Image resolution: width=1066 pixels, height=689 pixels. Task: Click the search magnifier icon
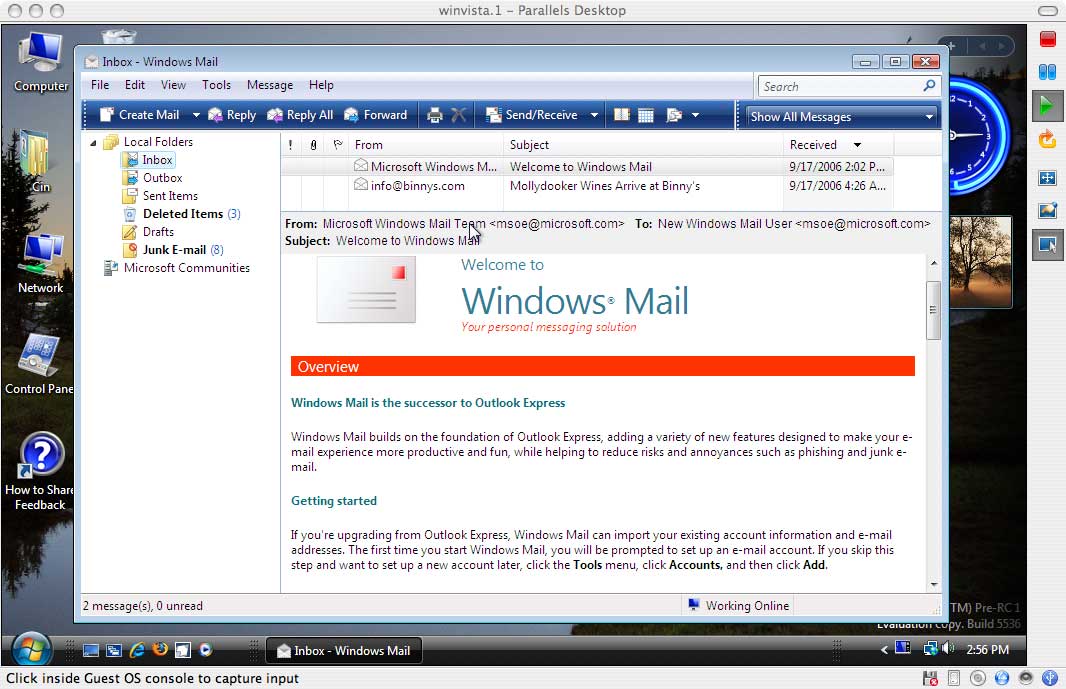[929, 86]
